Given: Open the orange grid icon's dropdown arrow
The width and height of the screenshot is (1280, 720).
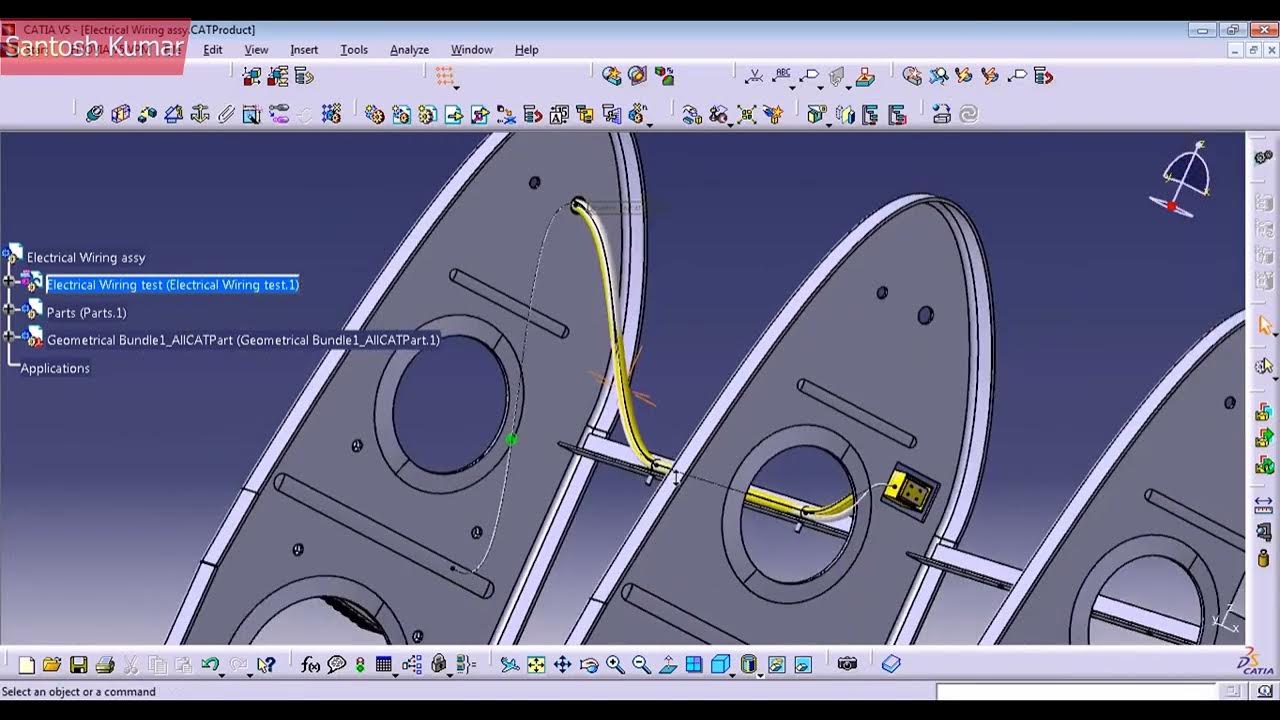Looking at the screenshot, I should tap(456, 86).
